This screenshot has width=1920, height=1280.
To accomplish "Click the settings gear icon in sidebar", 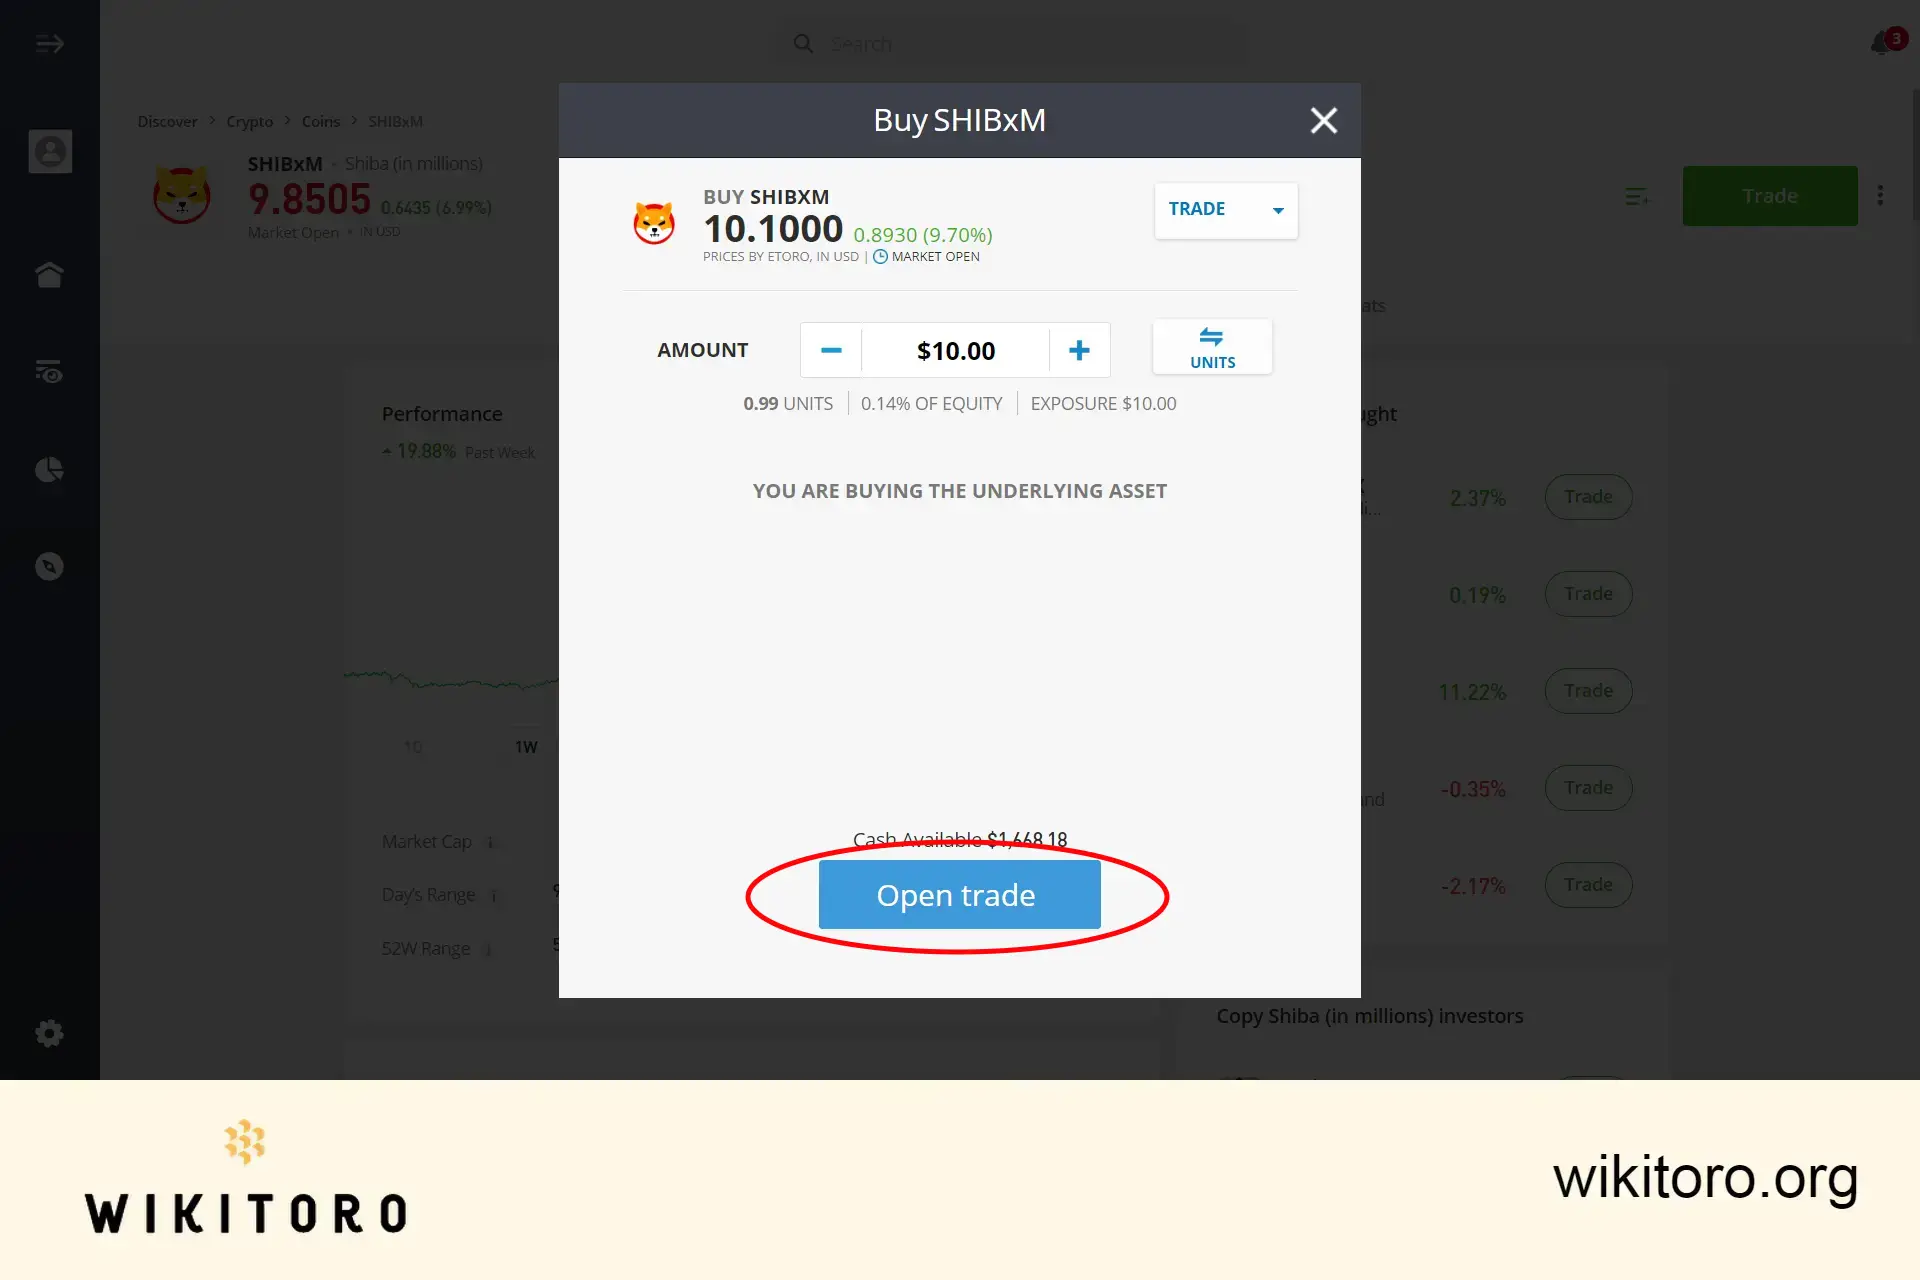I will pyautogui.click(x=49, y=1033).
